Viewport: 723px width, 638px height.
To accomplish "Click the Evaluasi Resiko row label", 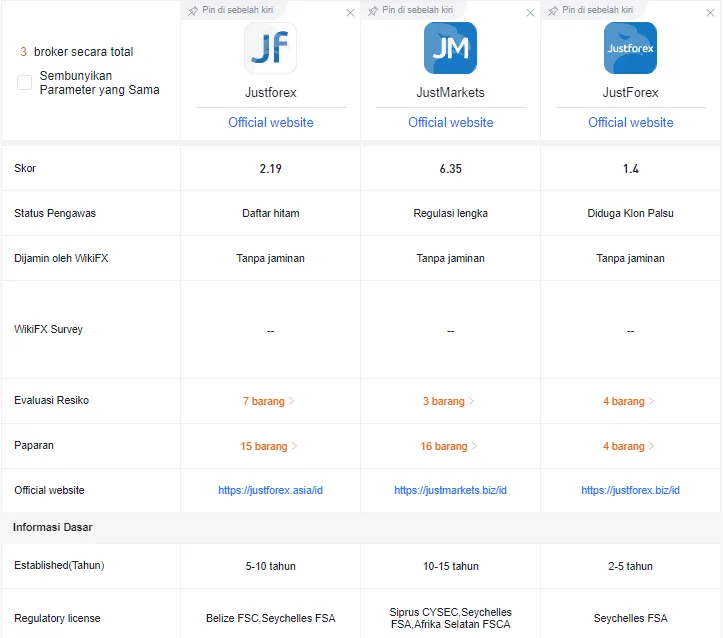I will [x=51, y=400].
